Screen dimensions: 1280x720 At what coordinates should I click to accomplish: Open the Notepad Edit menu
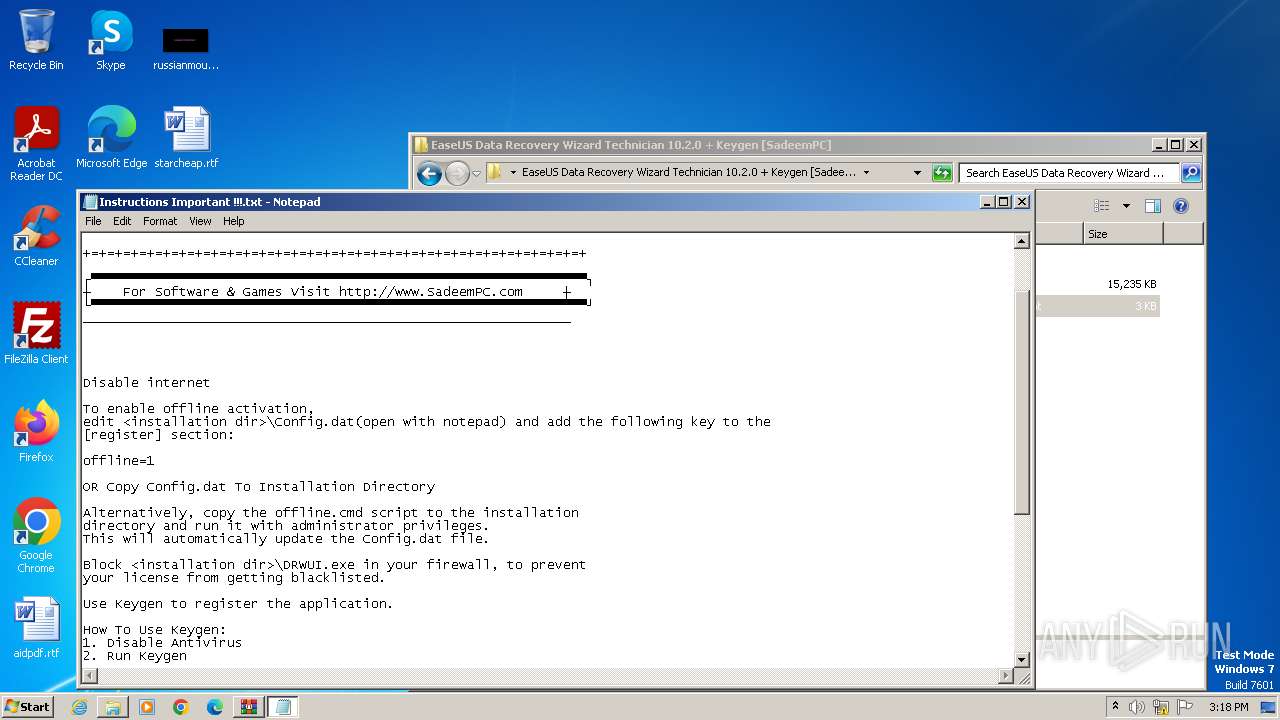tap(122, 221)
